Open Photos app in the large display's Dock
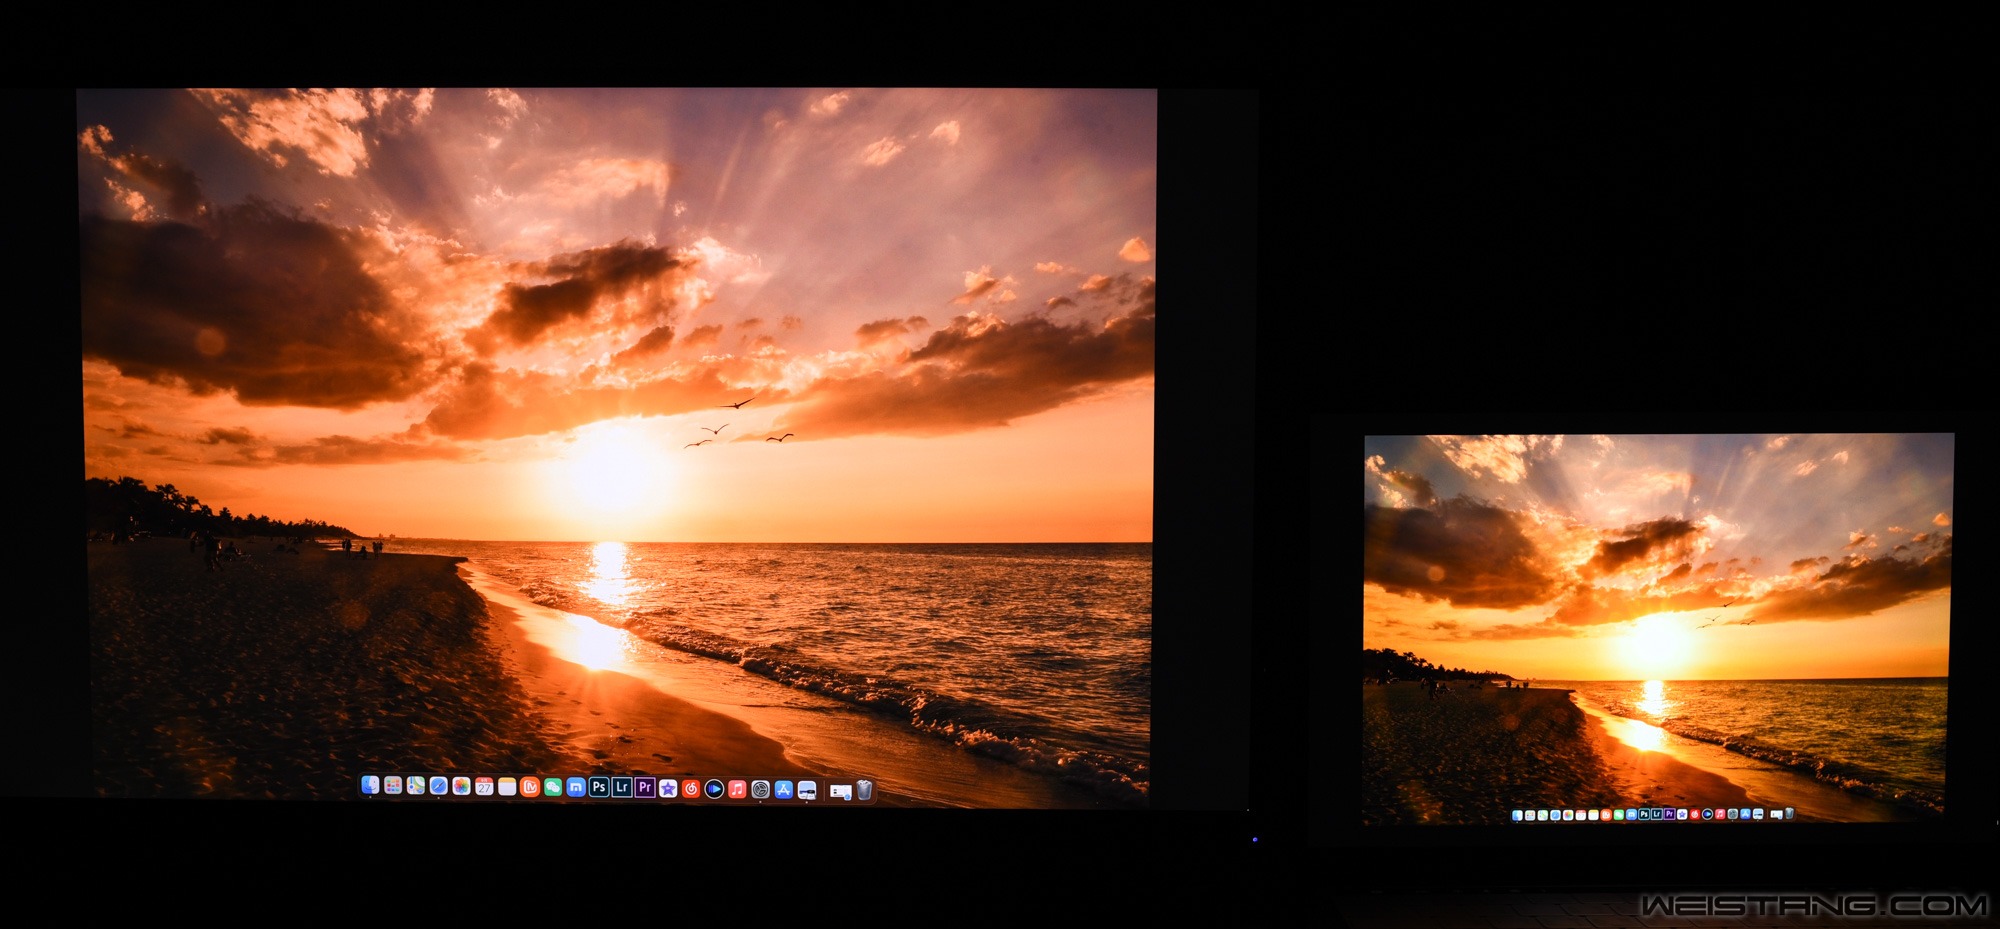Screen dimensions: 2000x929 pyautogui.click(x=461, y=786)
